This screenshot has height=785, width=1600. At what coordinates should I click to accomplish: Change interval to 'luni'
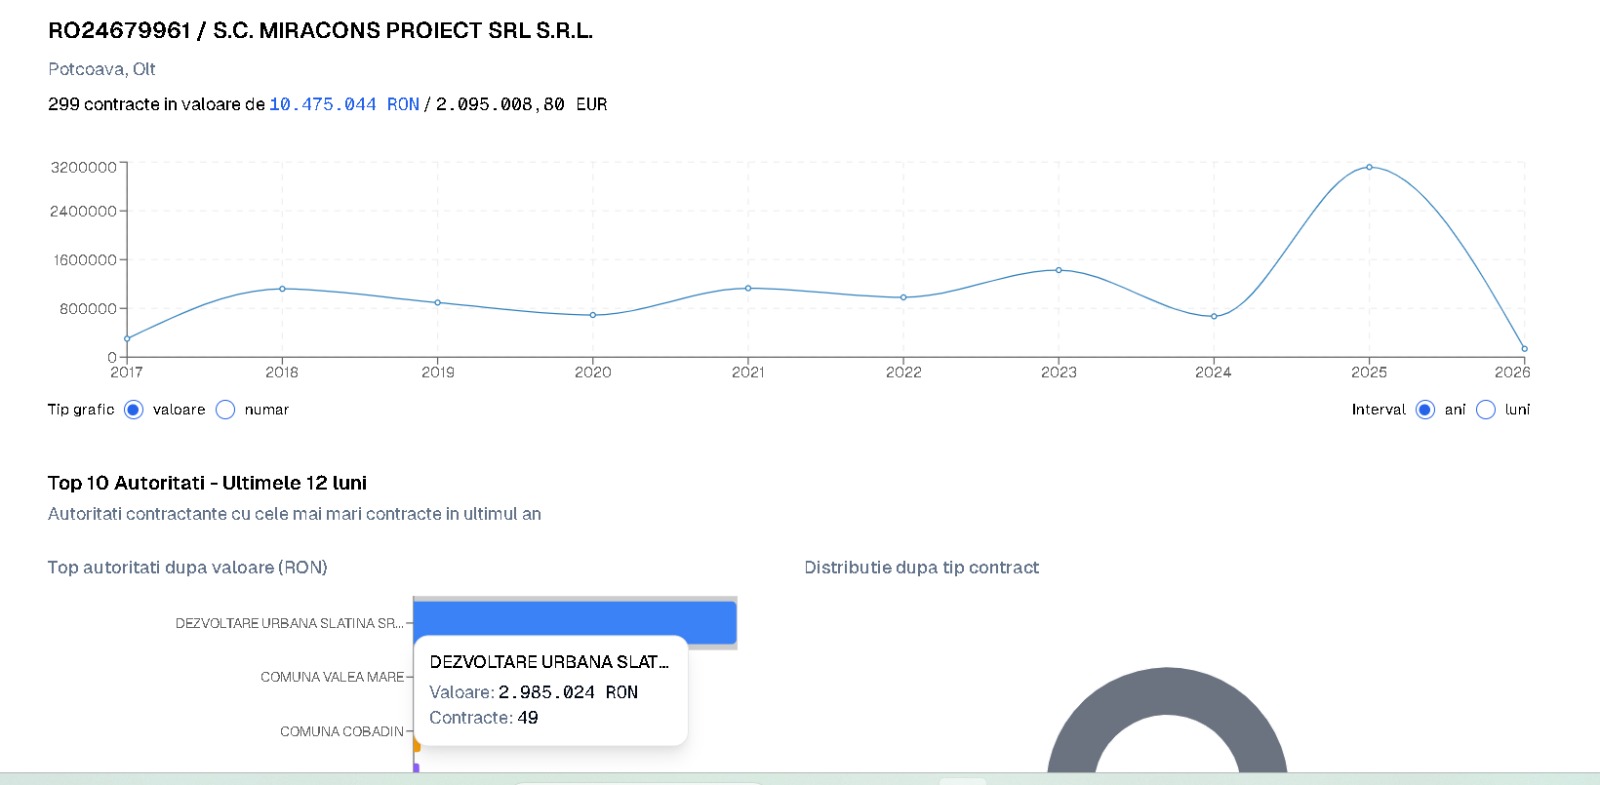click(x=1486, y=410)
